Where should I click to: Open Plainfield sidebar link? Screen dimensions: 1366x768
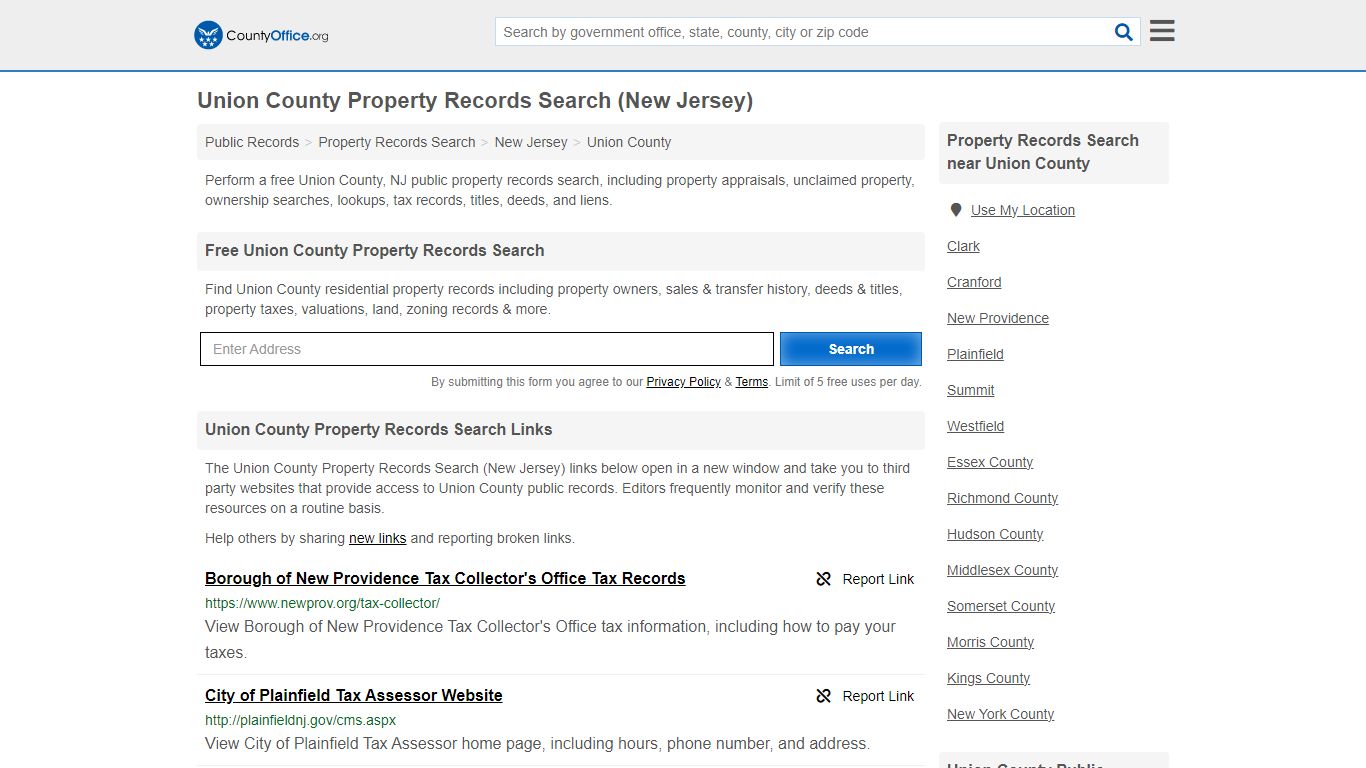pos(975,354)
